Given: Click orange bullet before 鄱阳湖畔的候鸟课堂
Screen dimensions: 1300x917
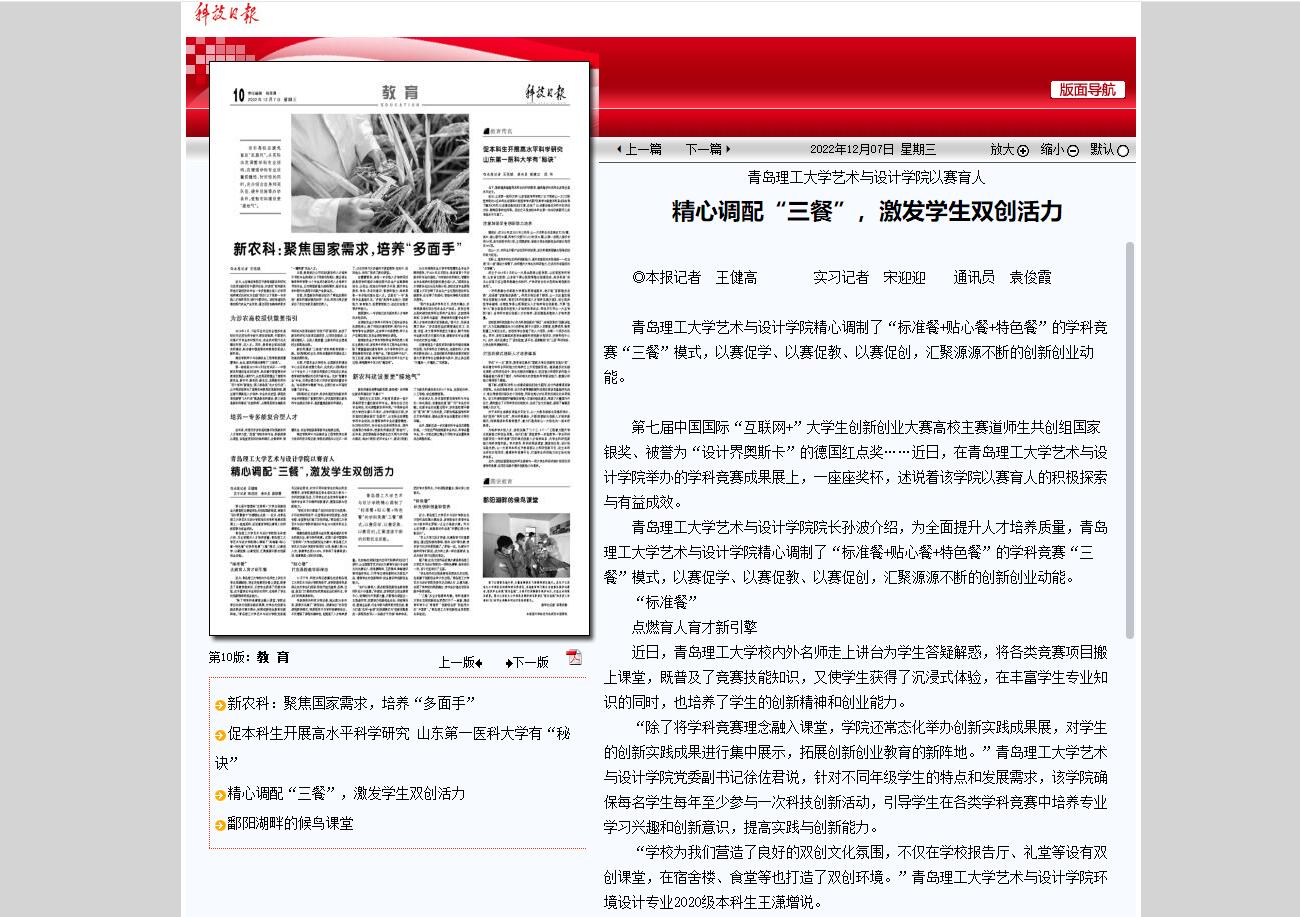Looking at the screenshot, I should (220, 825).
